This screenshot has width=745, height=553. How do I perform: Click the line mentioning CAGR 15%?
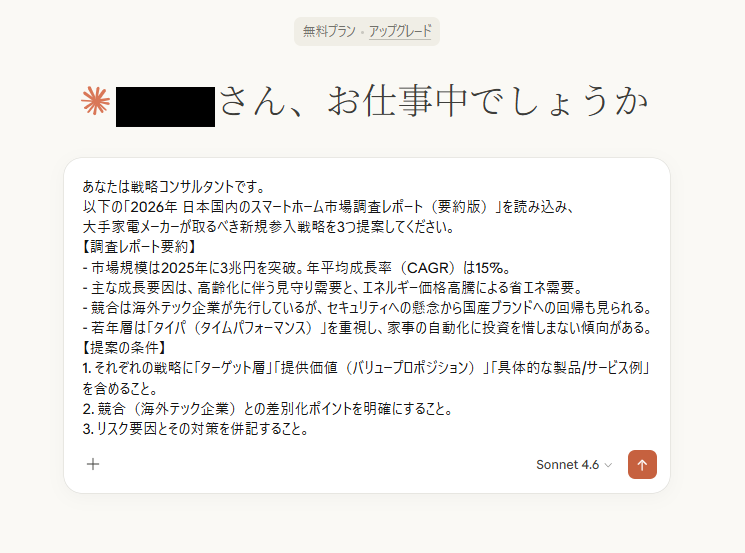click(x=297, y=267)
